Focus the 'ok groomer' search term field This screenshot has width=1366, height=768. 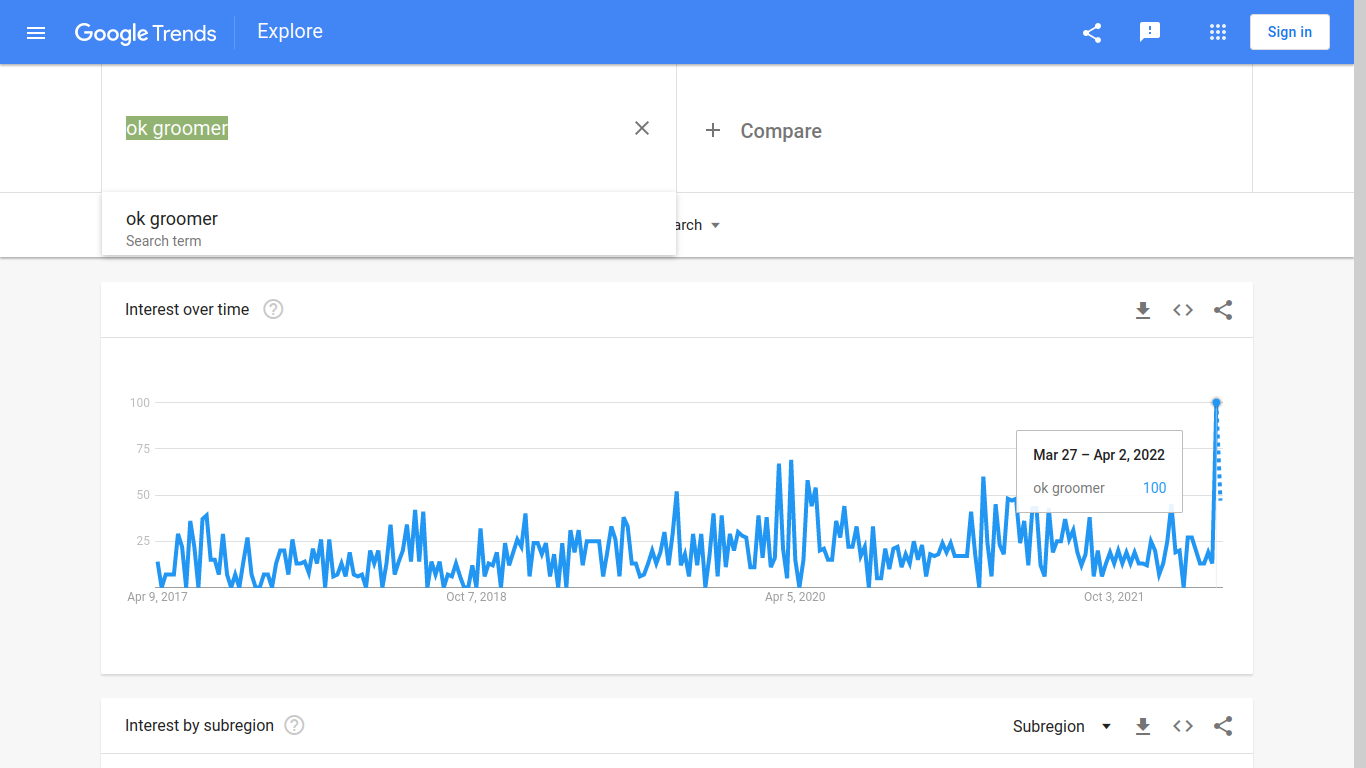coord(370,128)
